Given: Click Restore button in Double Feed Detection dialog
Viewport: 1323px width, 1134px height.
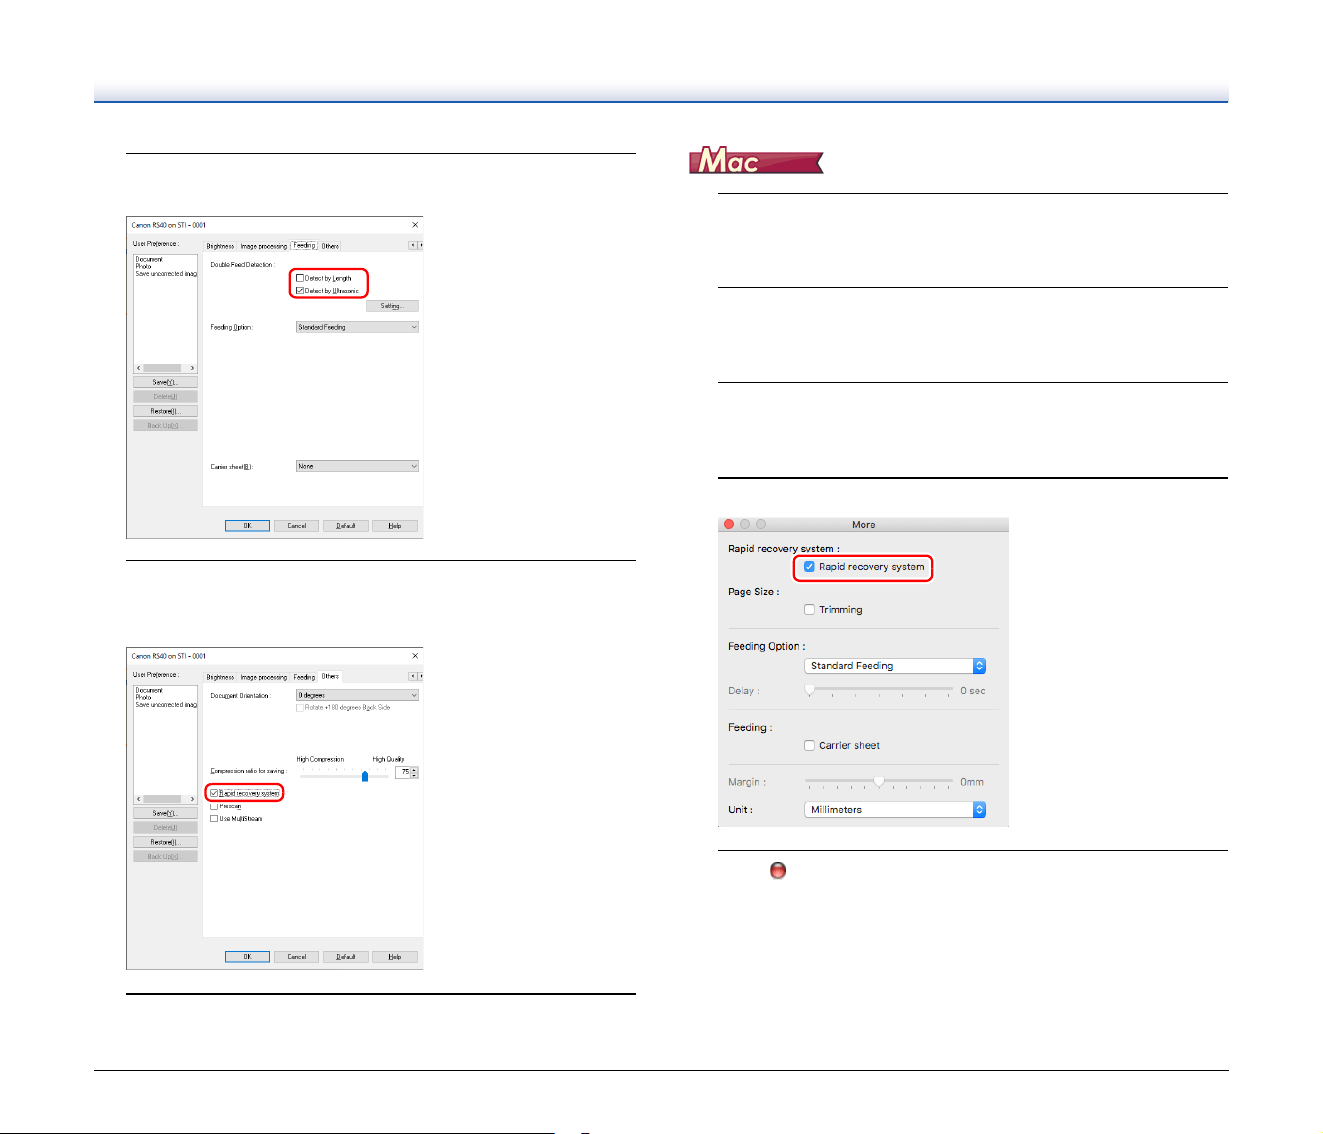Looking at the screenshot, I should pos(165,411).
